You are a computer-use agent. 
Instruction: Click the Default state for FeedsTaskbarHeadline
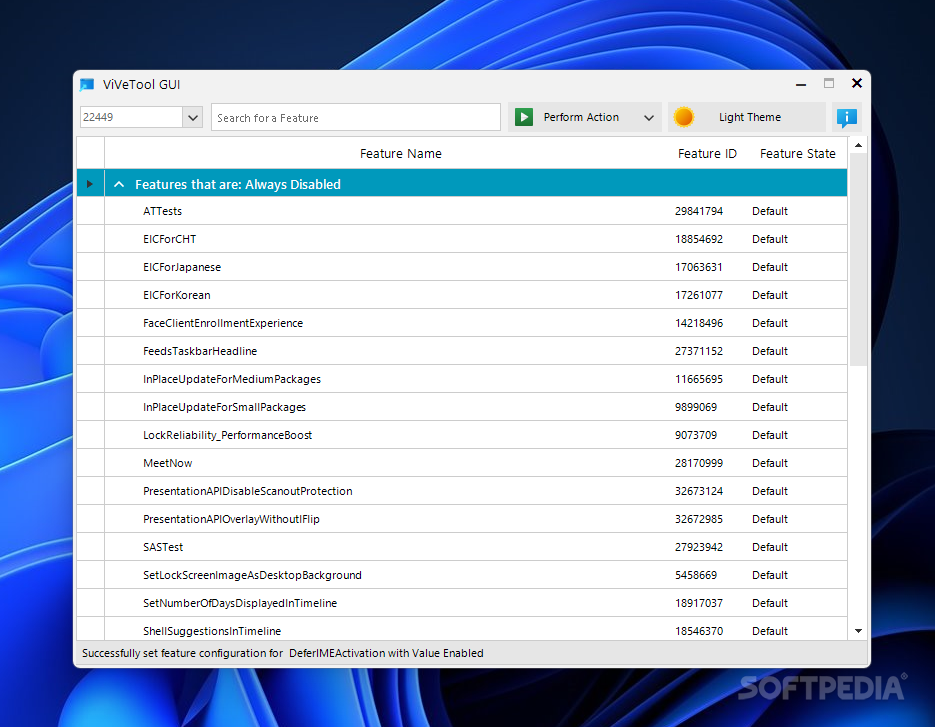[x=770, y=351]
